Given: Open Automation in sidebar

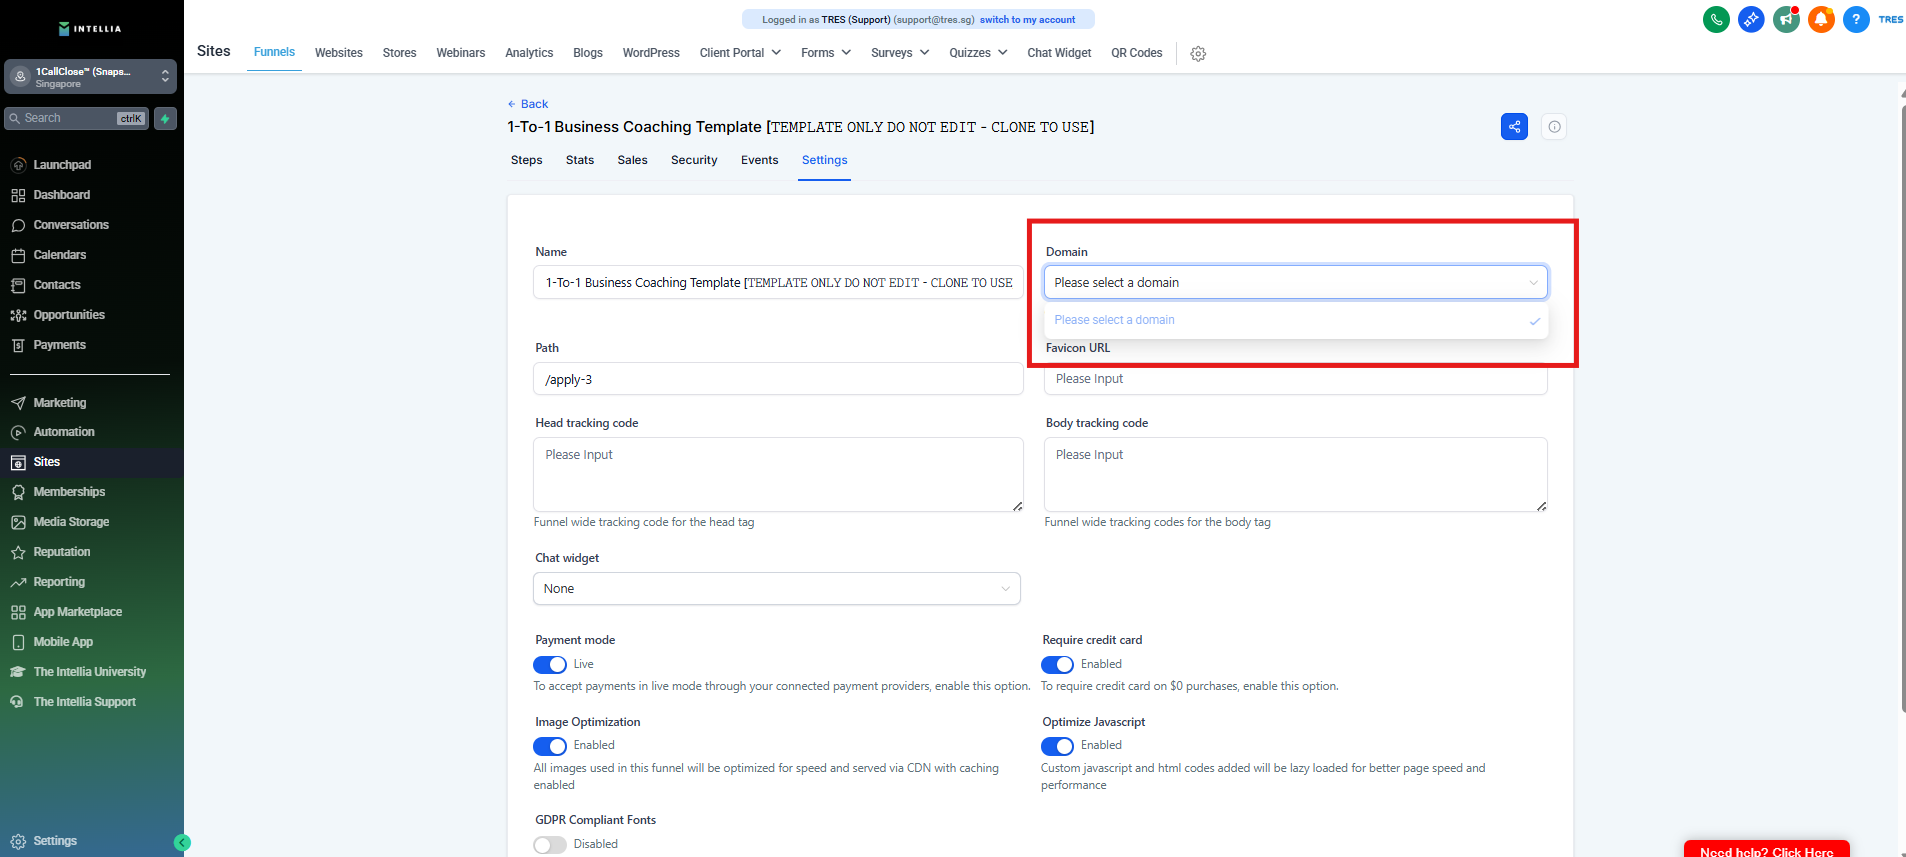Looking at the screenshot, I should tap(64, 432).
